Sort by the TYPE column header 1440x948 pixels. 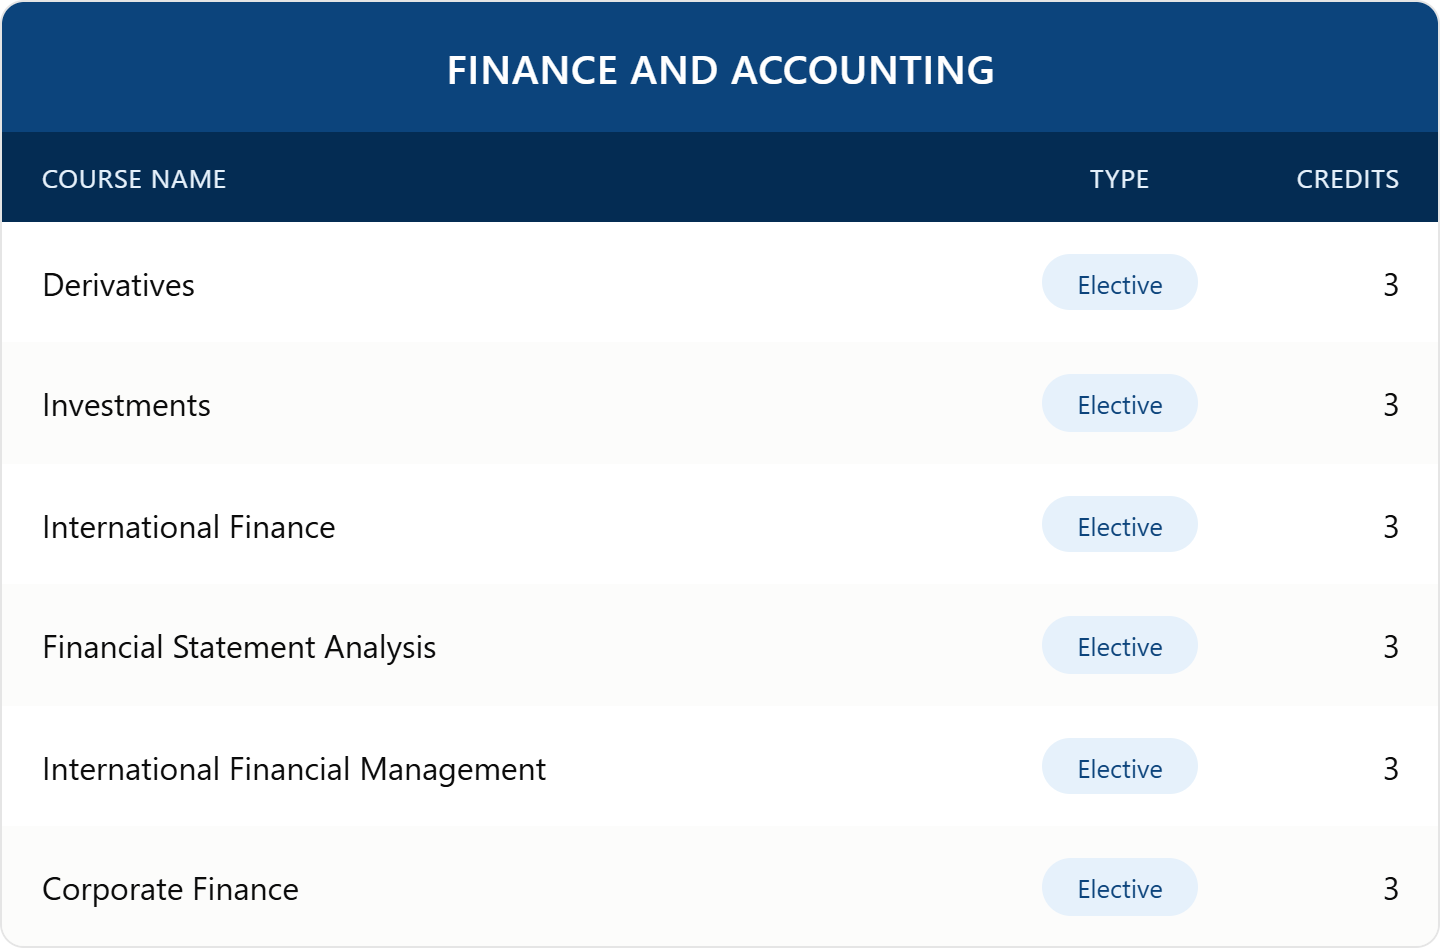click(x=1120, y=179)
